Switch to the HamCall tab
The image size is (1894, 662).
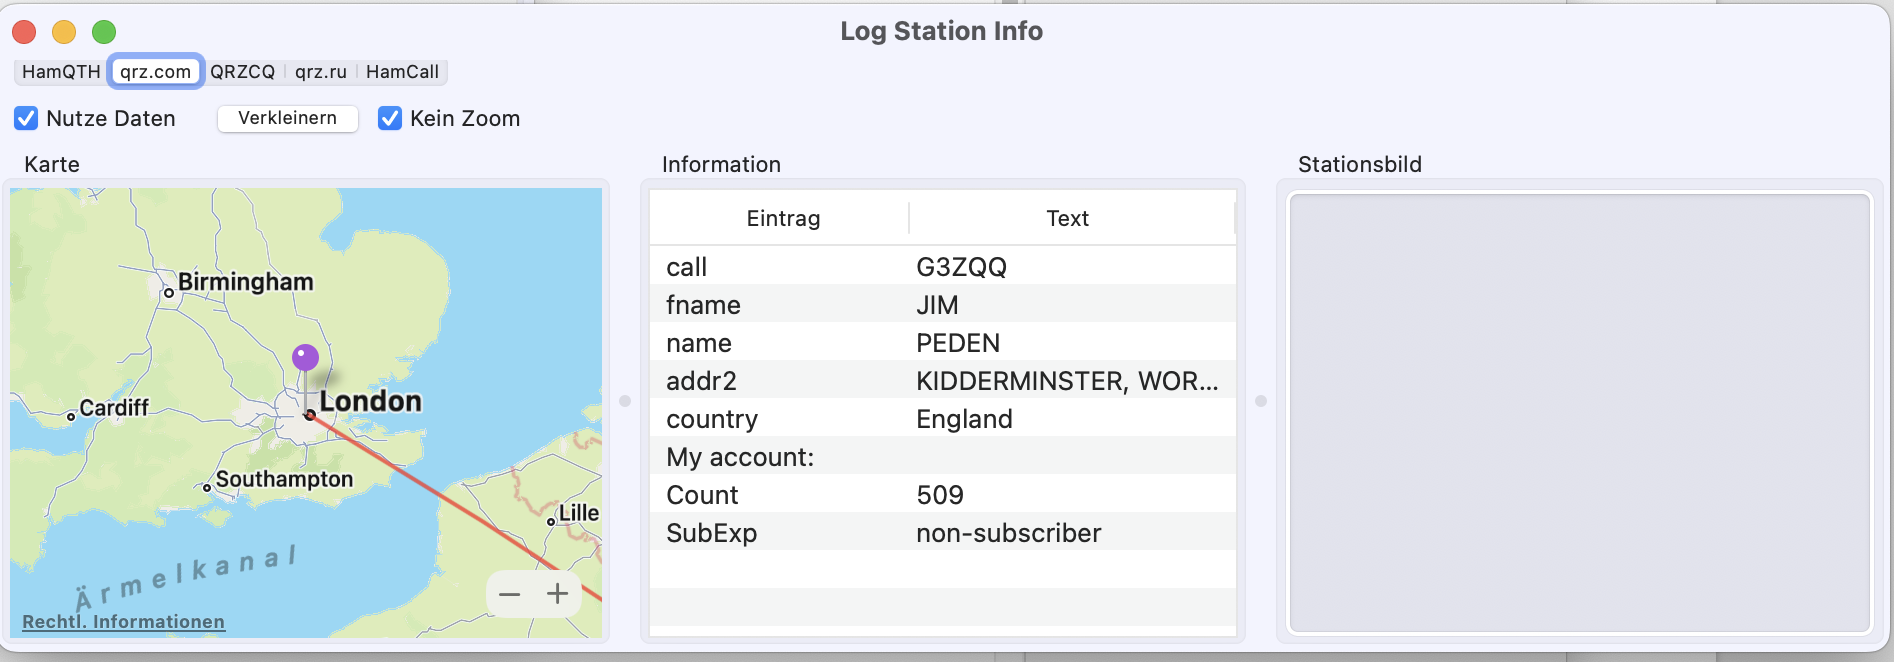point(402,72)
